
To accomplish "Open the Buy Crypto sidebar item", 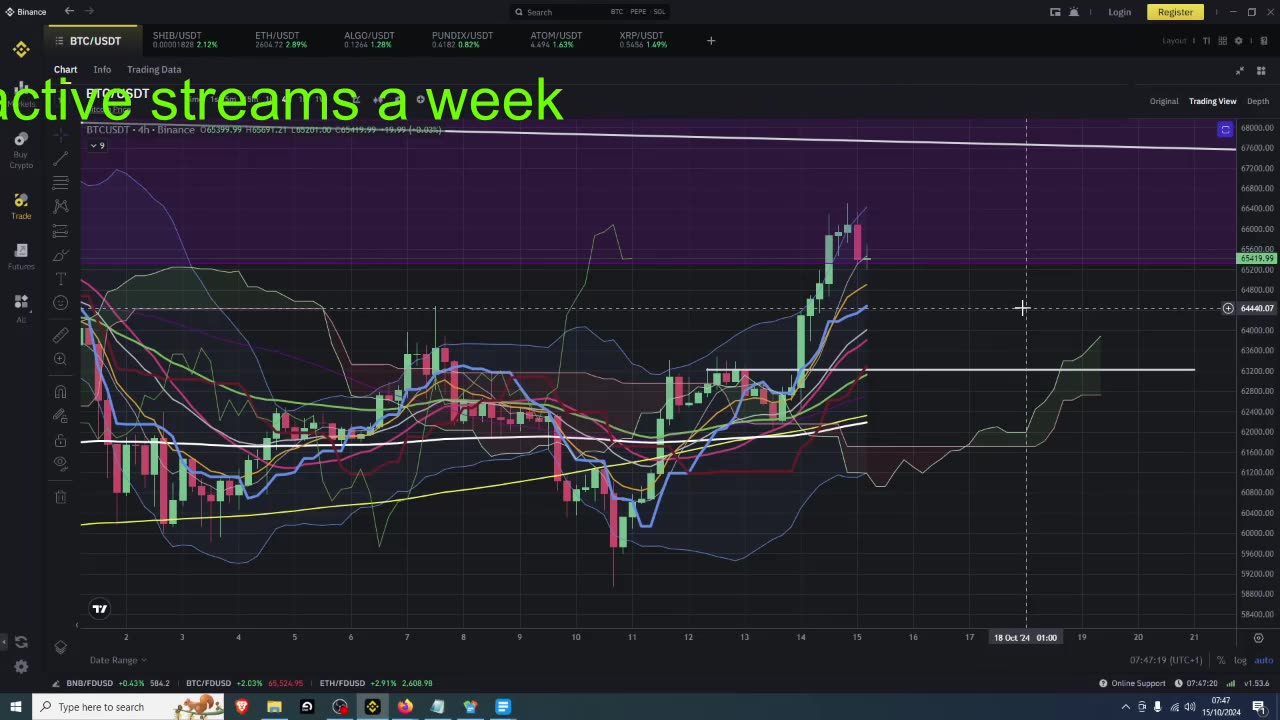I will point(21,148).
